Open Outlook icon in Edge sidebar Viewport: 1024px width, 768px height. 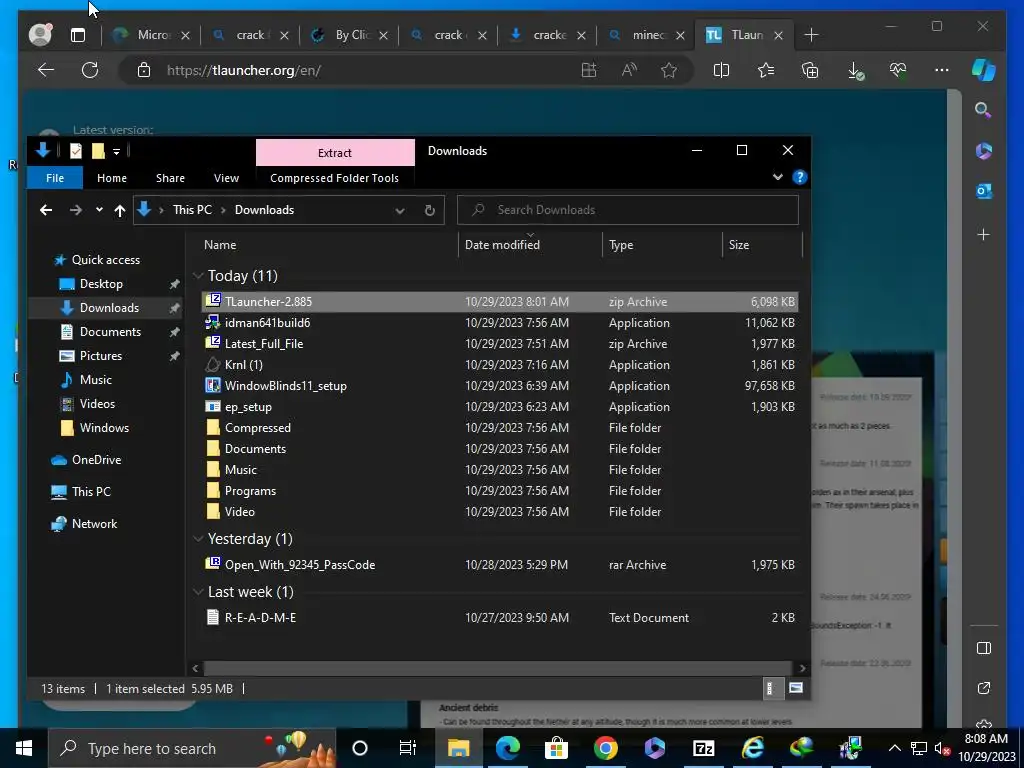pos(984,191)
